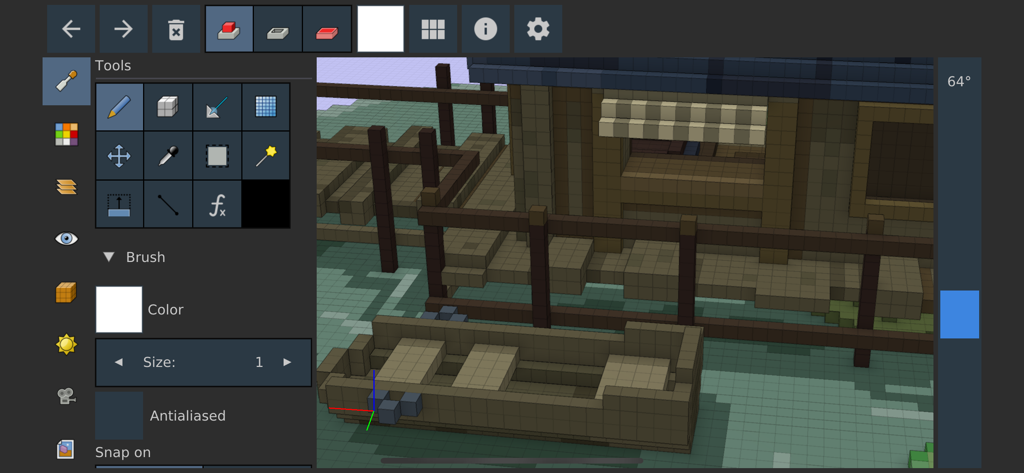
Task: Select the subtract voxel mode (grey block)
Action: click(x=278, y=29)
